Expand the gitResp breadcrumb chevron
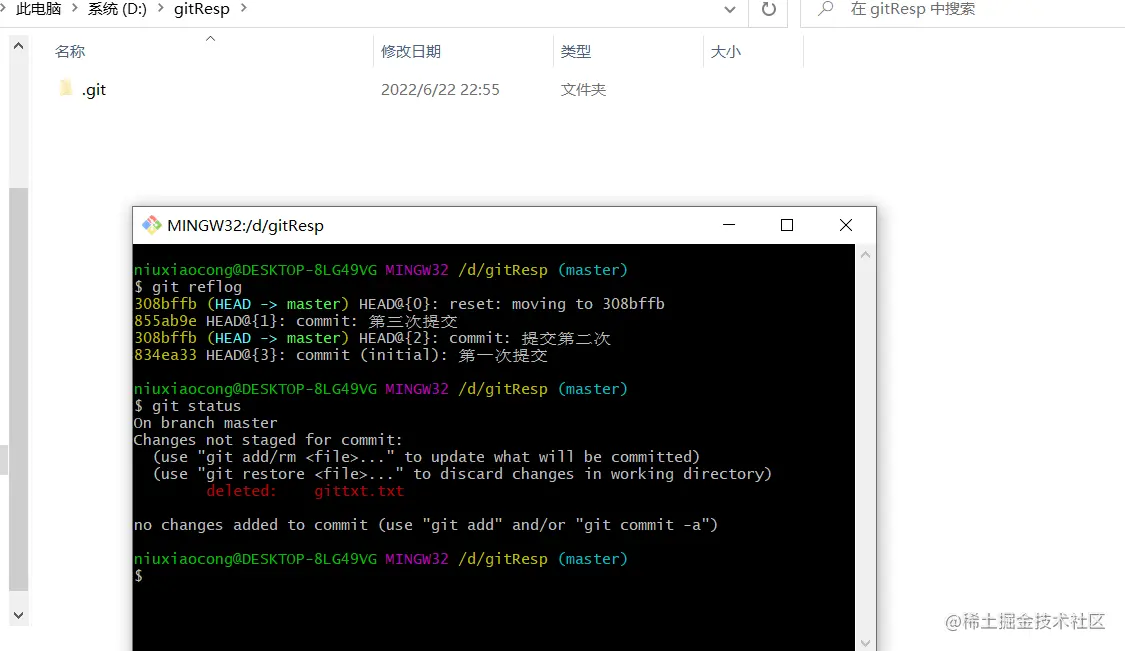This screenshot has height=651, width=1125. 243,9
